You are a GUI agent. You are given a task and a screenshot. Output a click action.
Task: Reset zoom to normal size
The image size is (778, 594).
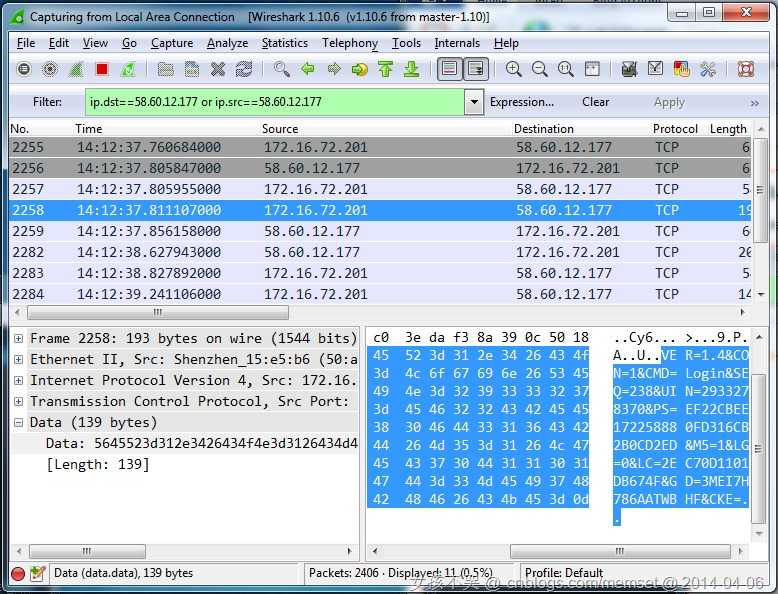pos(566,69)
